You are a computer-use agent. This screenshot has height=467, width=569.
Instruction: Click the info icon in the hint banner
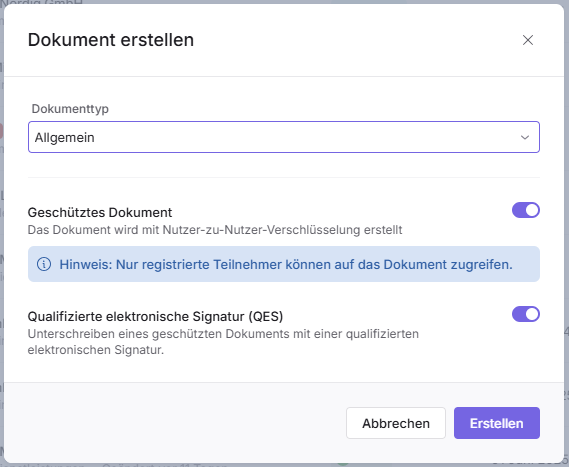[44, 264]
